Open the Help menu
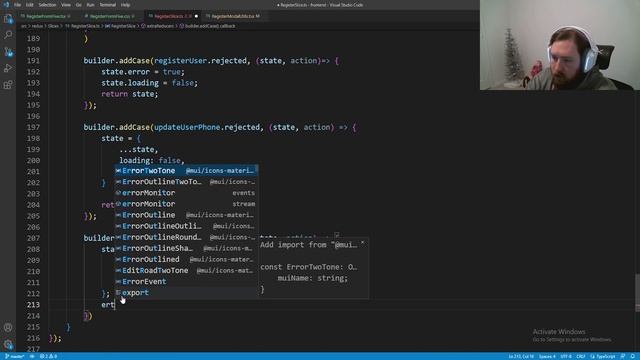 point(125,5)
